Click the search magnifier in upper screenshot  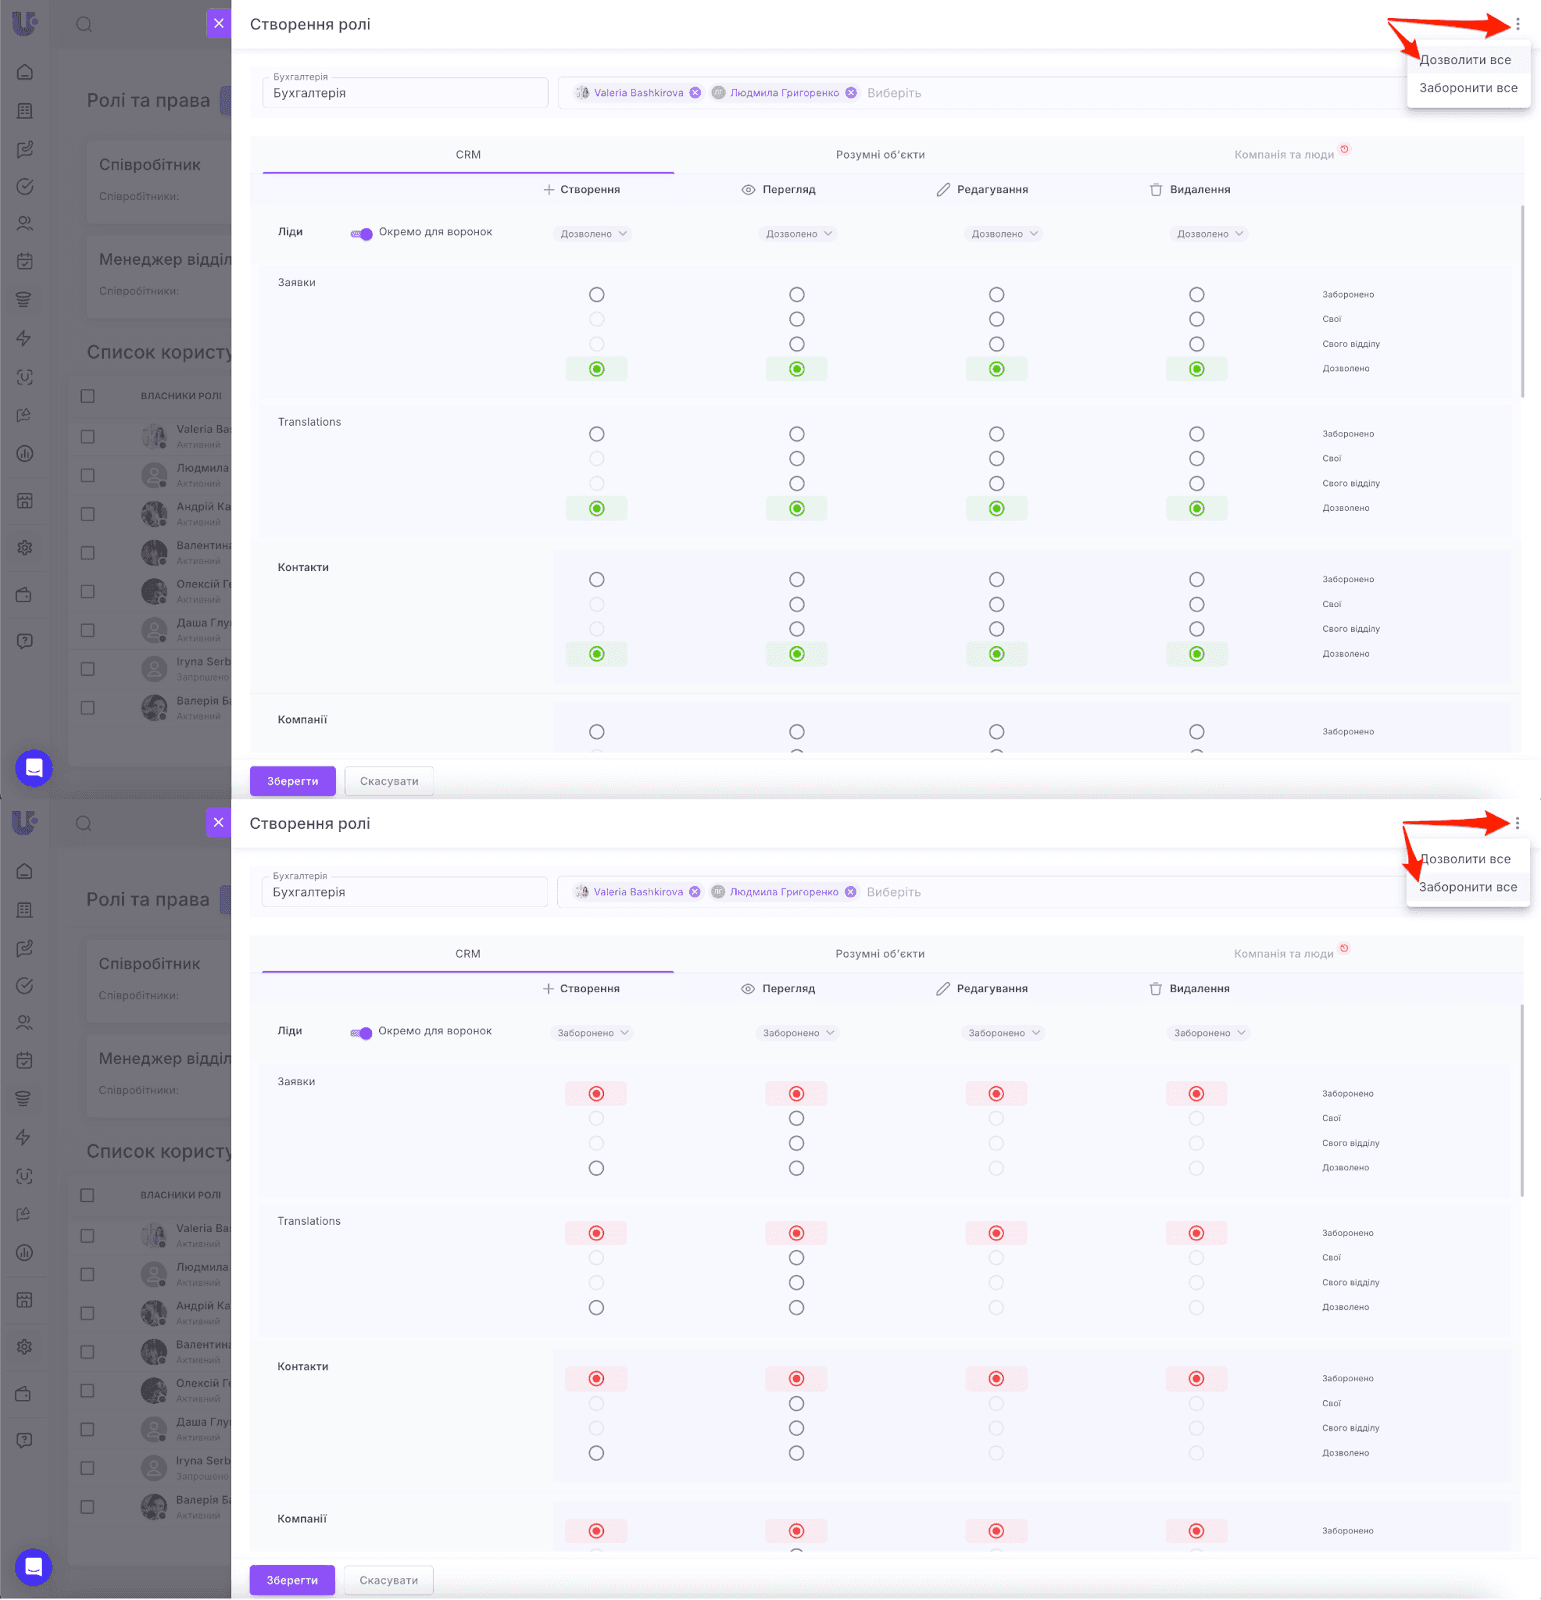coord(84,24)
